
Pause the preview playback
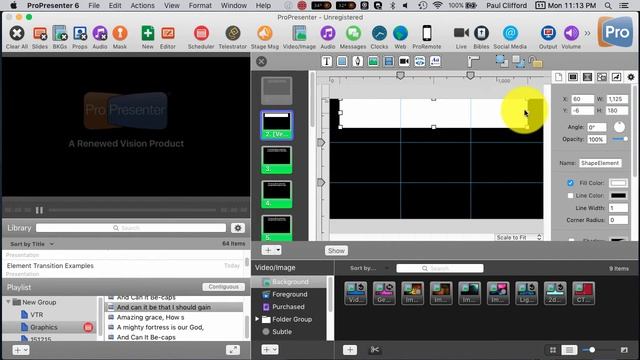(39, 210)
